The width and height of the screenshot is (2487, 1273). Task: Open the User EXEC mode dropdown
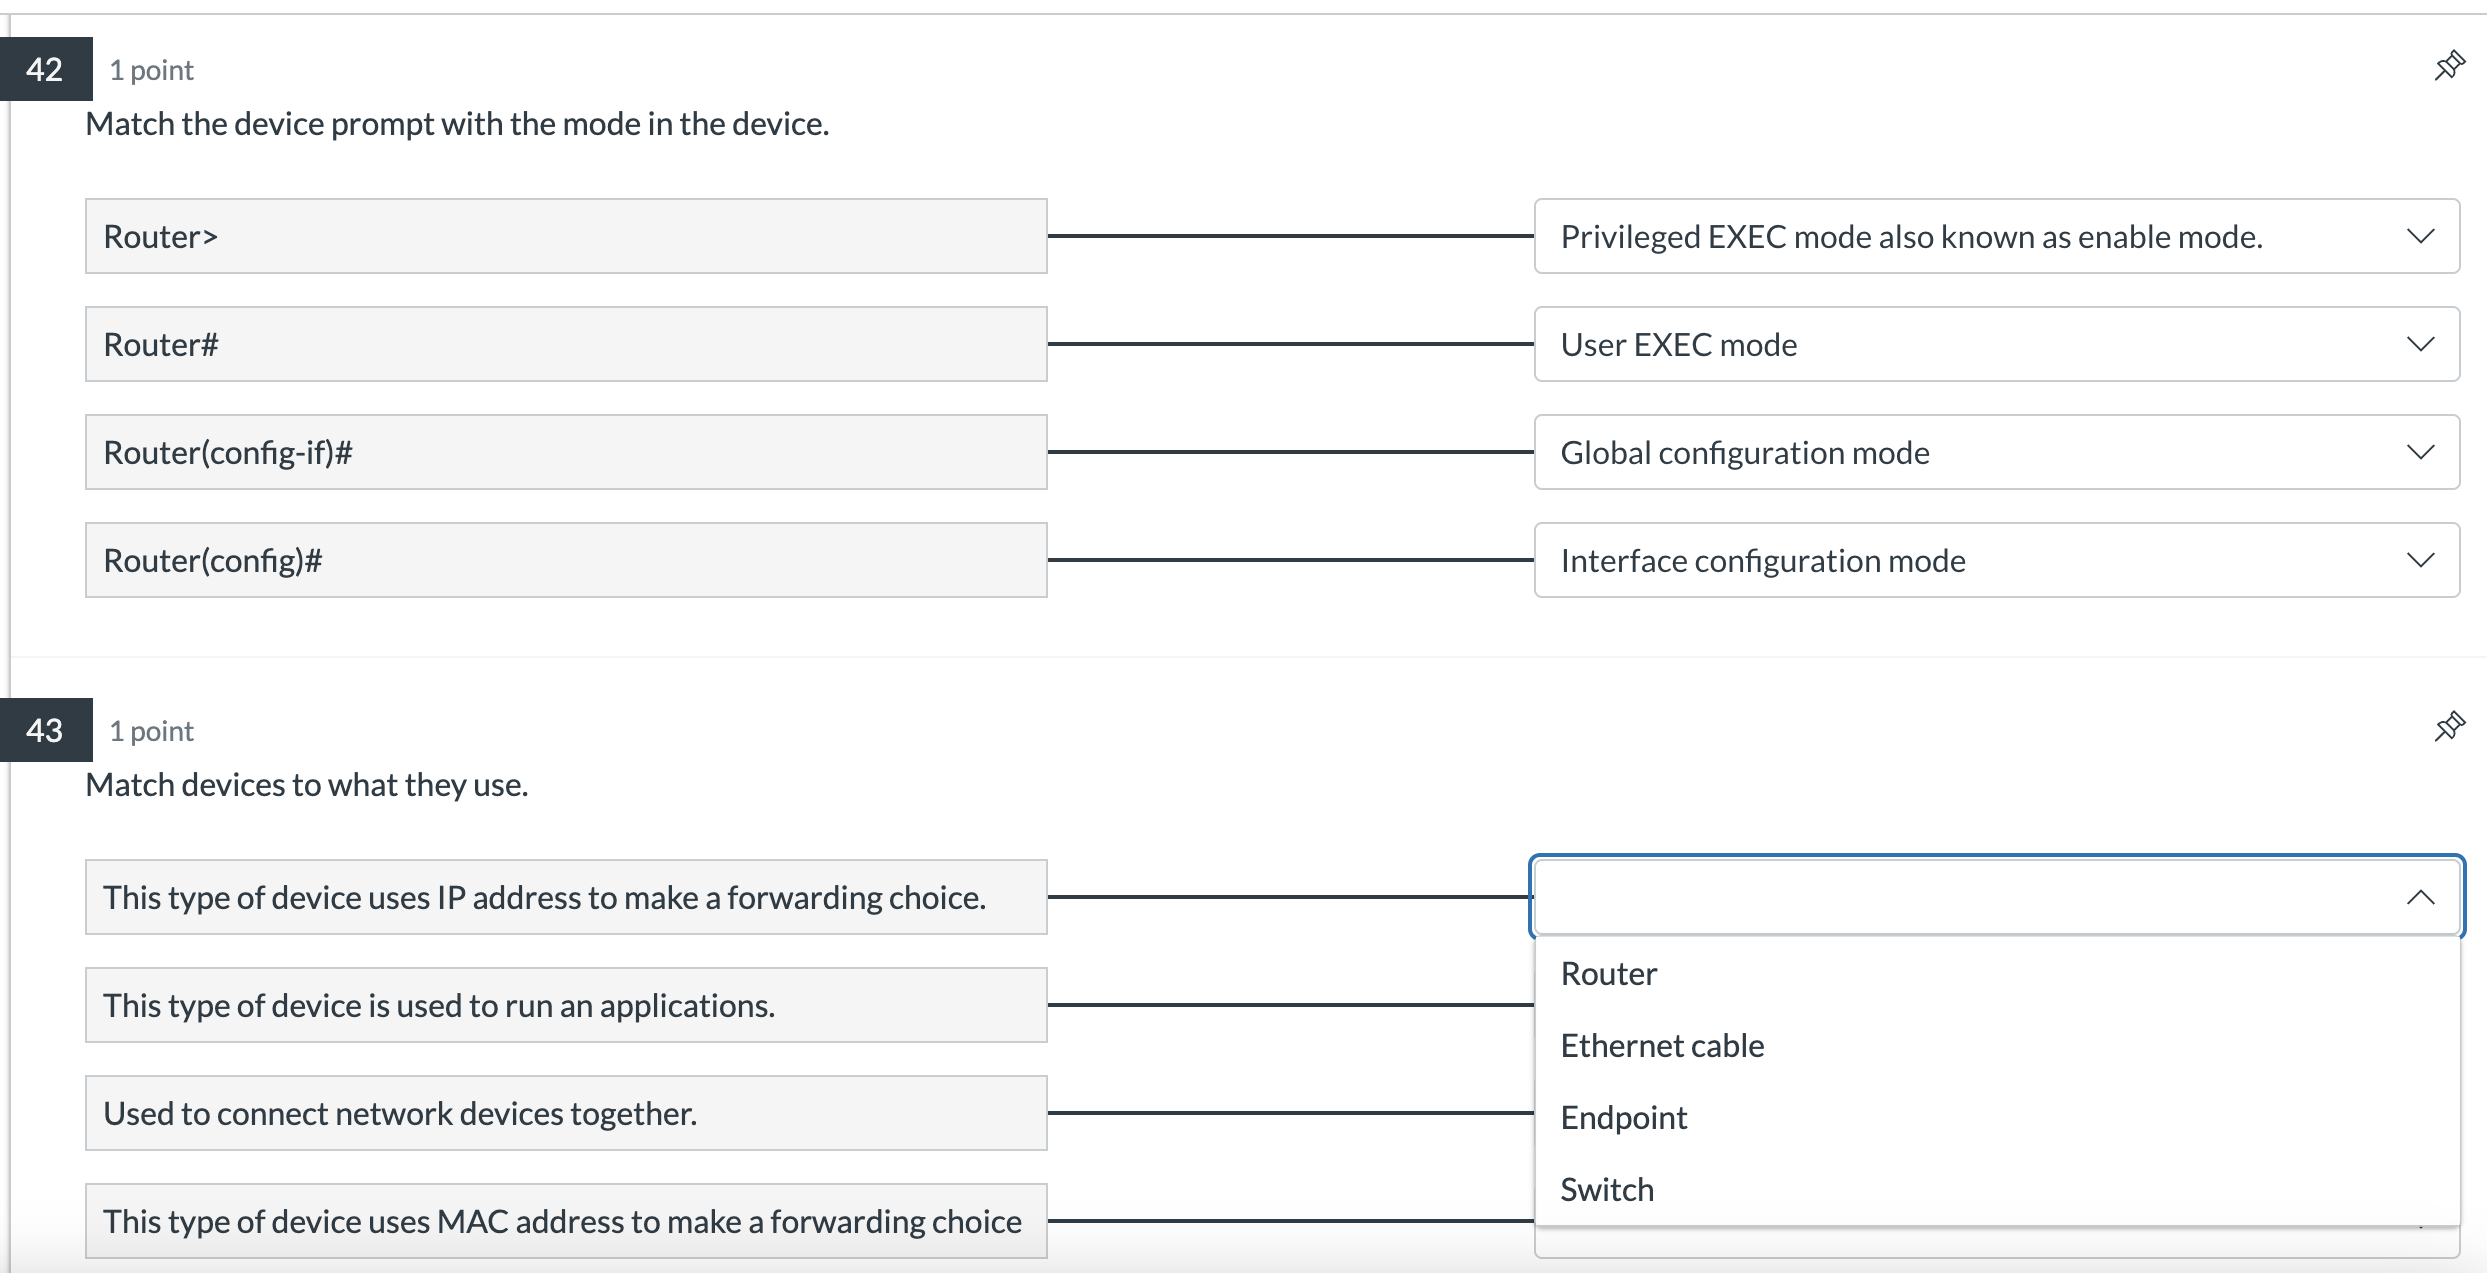(2421, 344)
